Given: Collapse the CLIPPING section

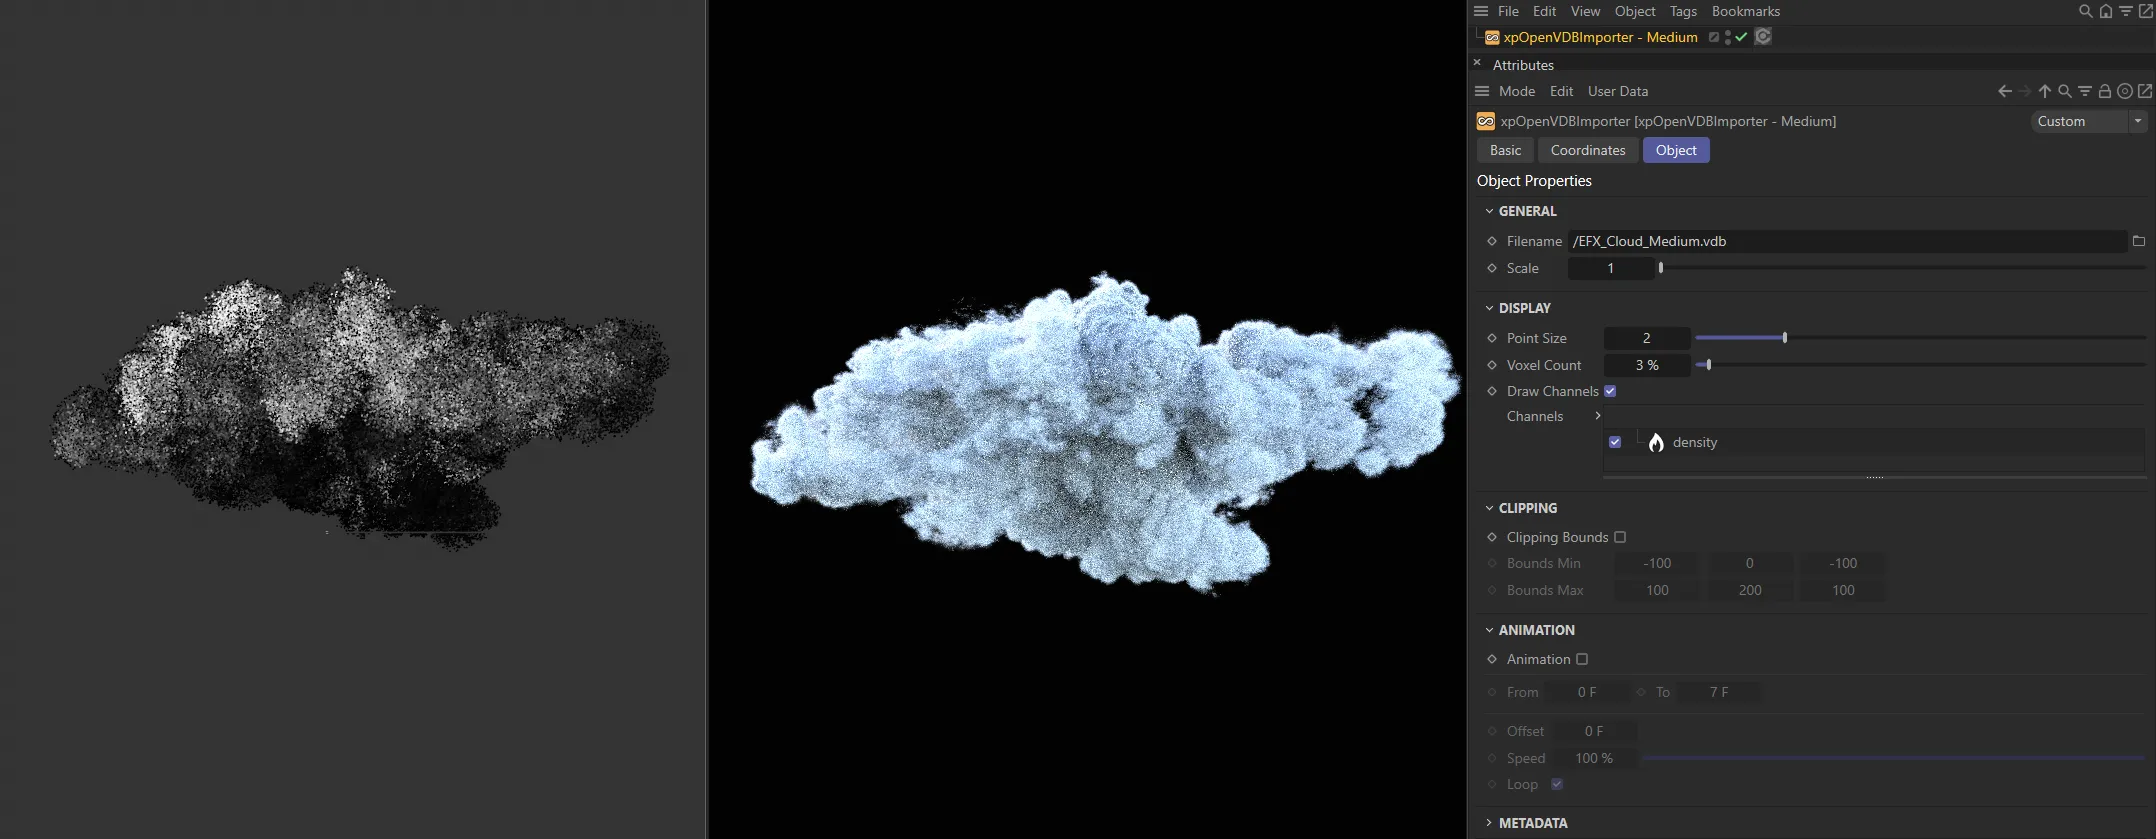Looking at the screenshot, I should 1489,508.
